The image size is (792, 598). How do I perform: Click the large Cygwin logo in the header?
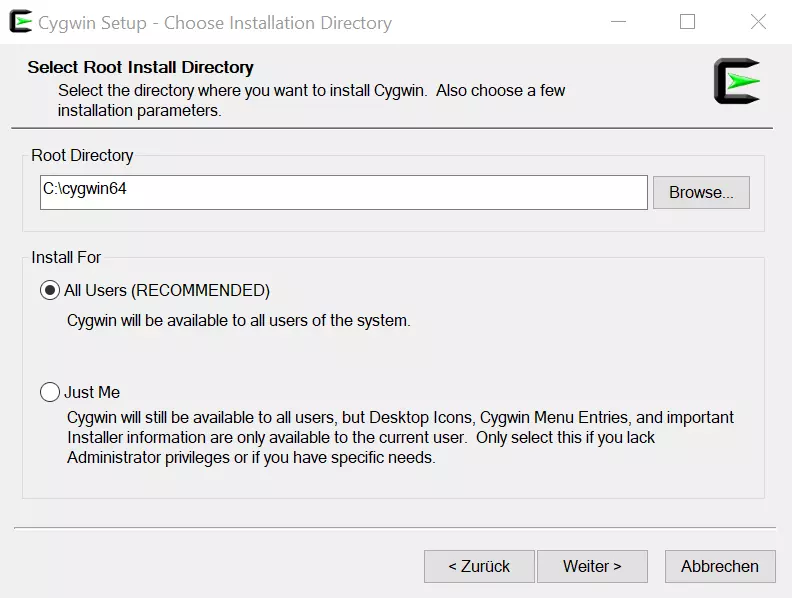[736, 81]
